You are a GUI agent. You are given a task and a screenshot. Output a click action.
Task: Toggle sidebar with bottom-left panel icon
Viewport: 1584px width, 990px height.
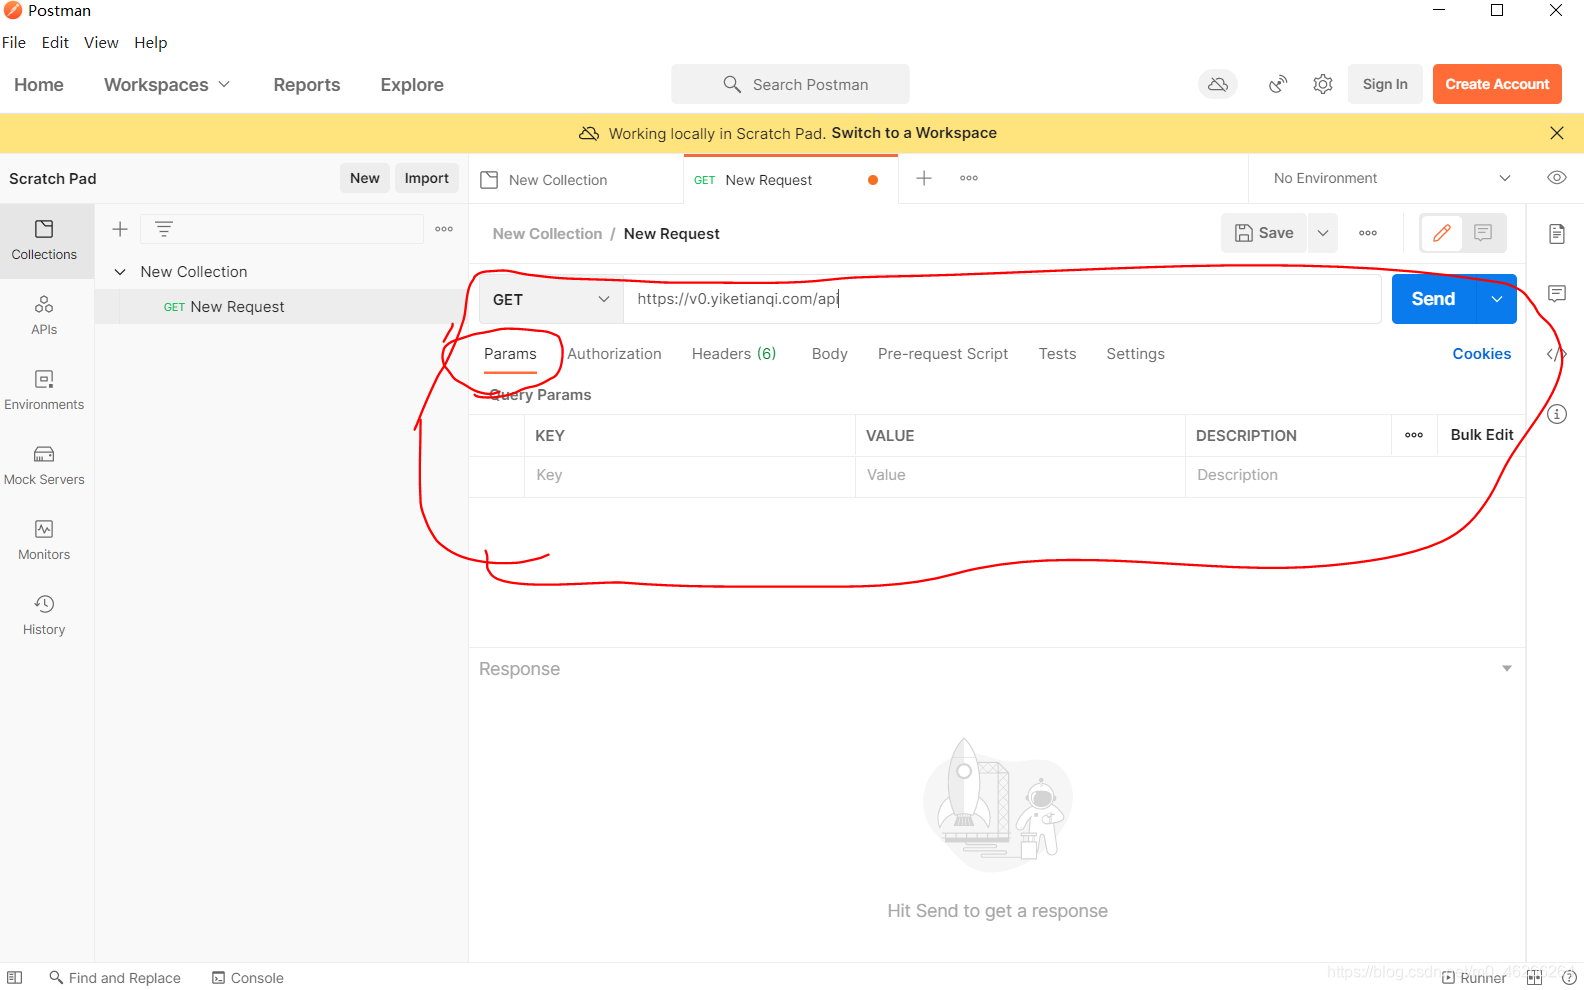click(14, 978)
